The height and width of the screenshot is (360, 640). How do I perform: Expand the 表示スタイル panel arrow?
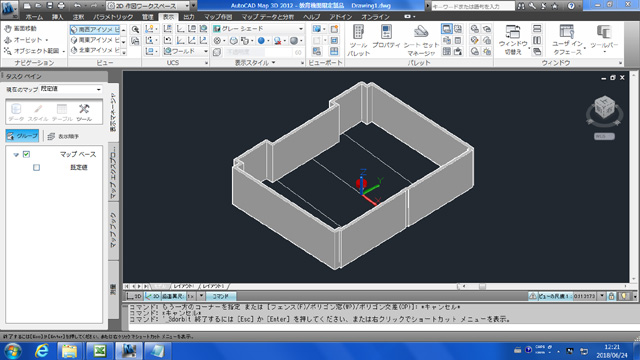click(x=273, y=63)
